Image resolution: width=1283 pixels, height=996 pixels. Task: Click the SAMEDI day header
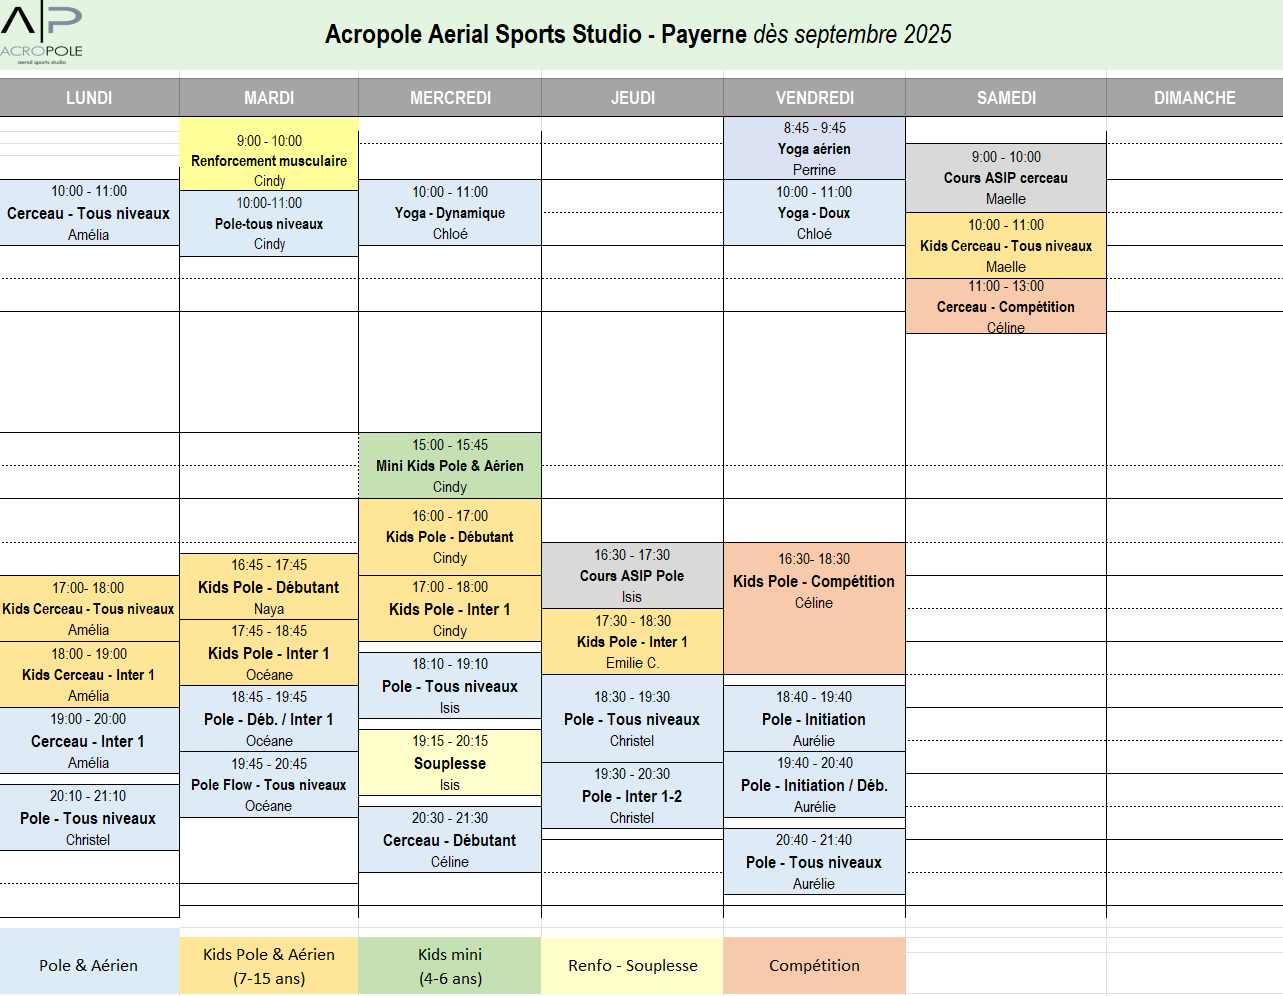point(1006,98)
